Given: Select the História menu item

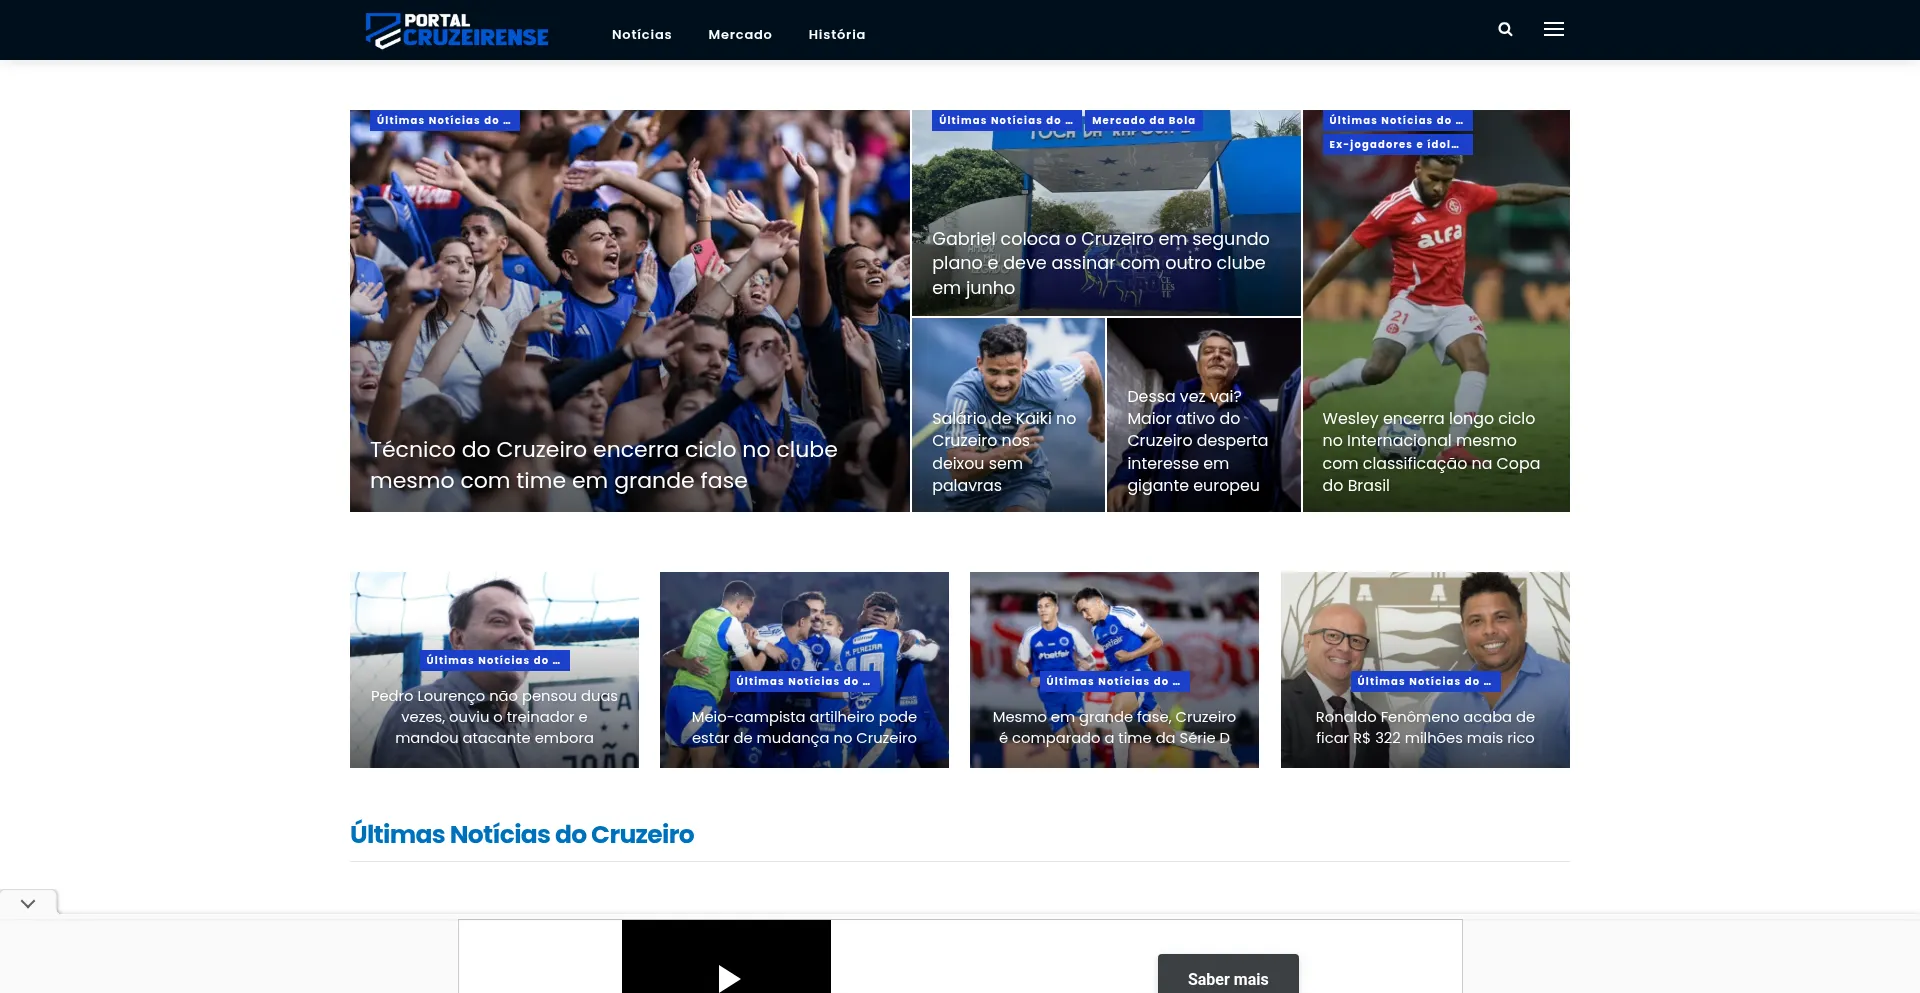Looking at the screenshot, I should tap(837, 35).
